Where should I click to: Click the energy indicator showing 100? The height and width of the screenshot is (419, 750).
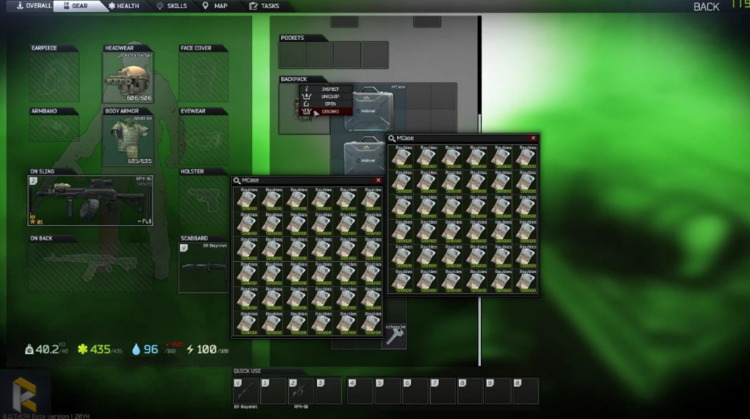pyautogui.click(x=207, y=350)
